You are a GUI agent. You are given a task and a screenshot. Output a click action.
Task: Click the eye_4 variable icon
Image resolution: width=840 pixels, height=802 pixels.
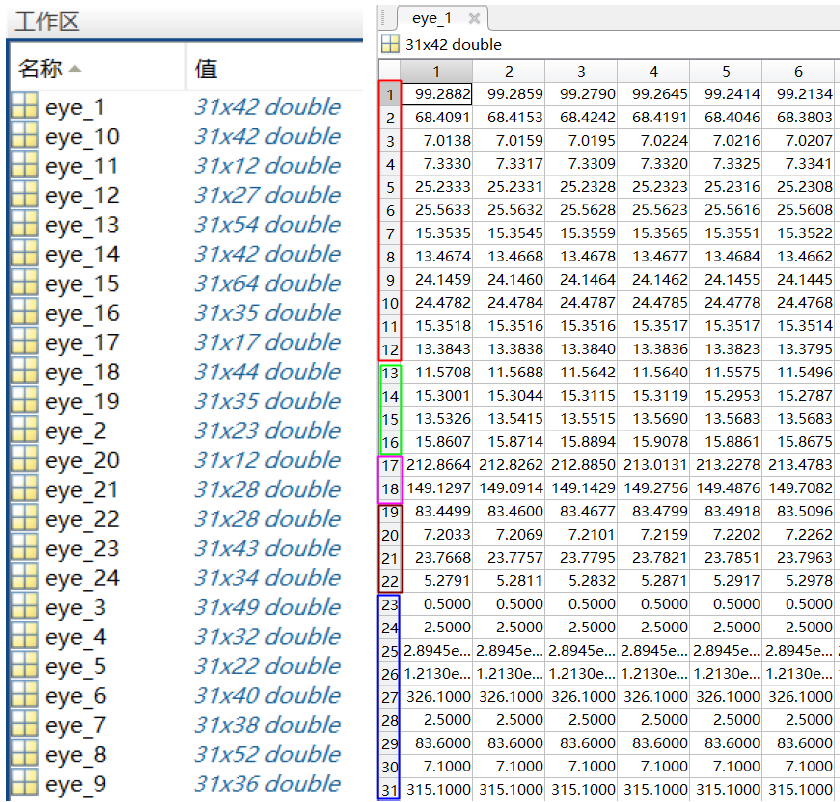tap(25, 635)
